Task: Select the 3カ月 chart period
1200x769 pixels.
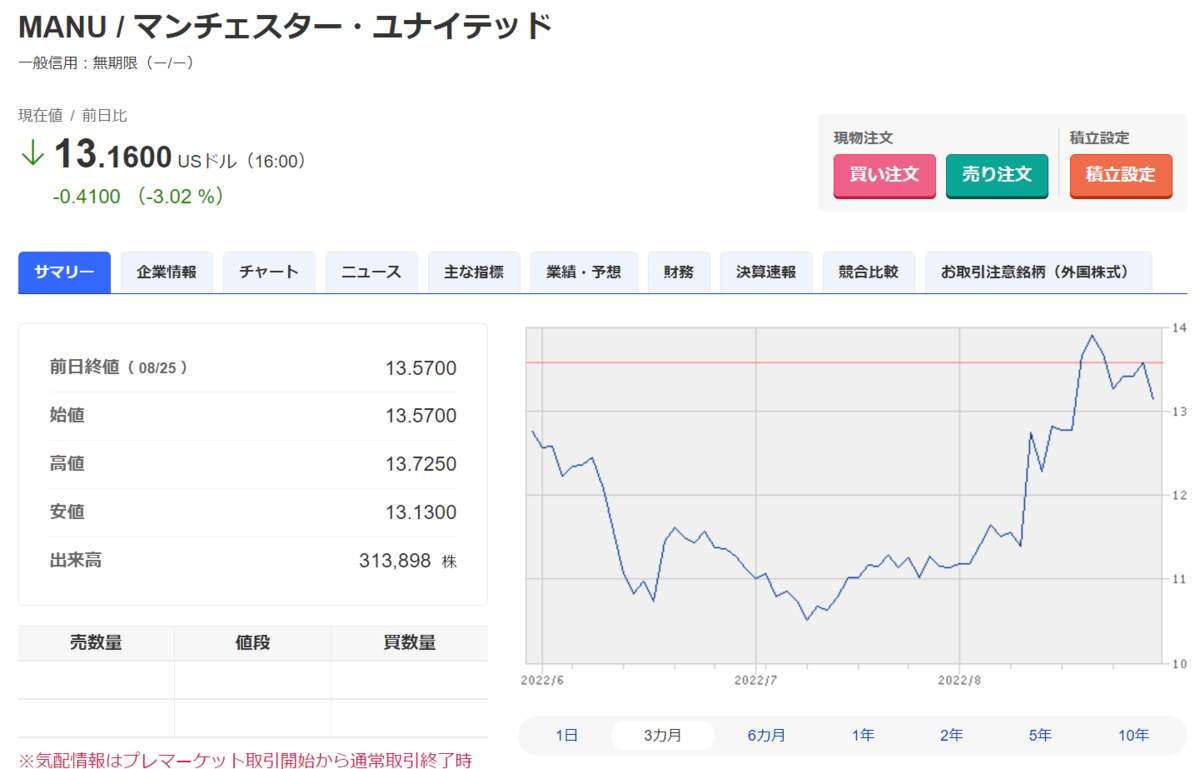Action: (663, 735)
